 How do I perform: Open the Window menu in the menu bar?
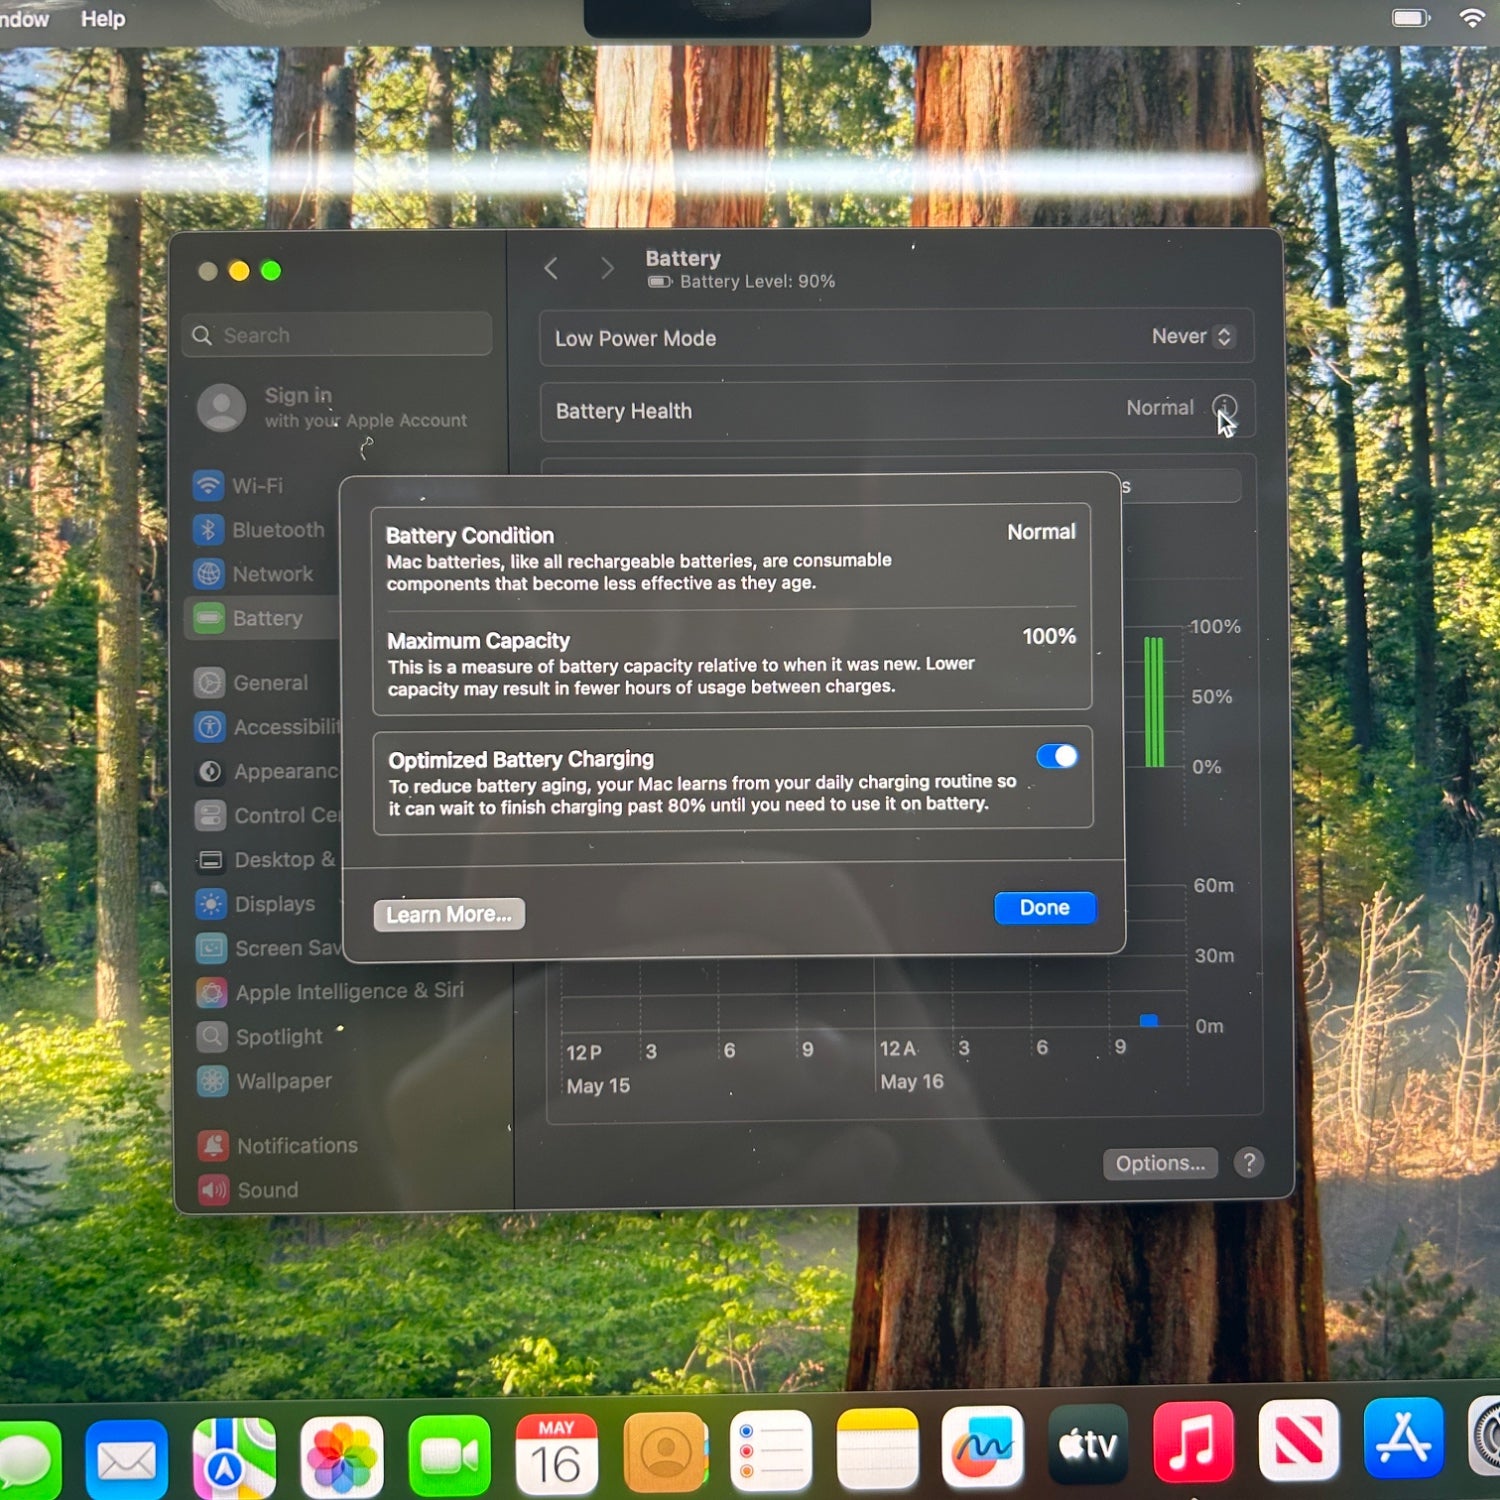point(23,18)
